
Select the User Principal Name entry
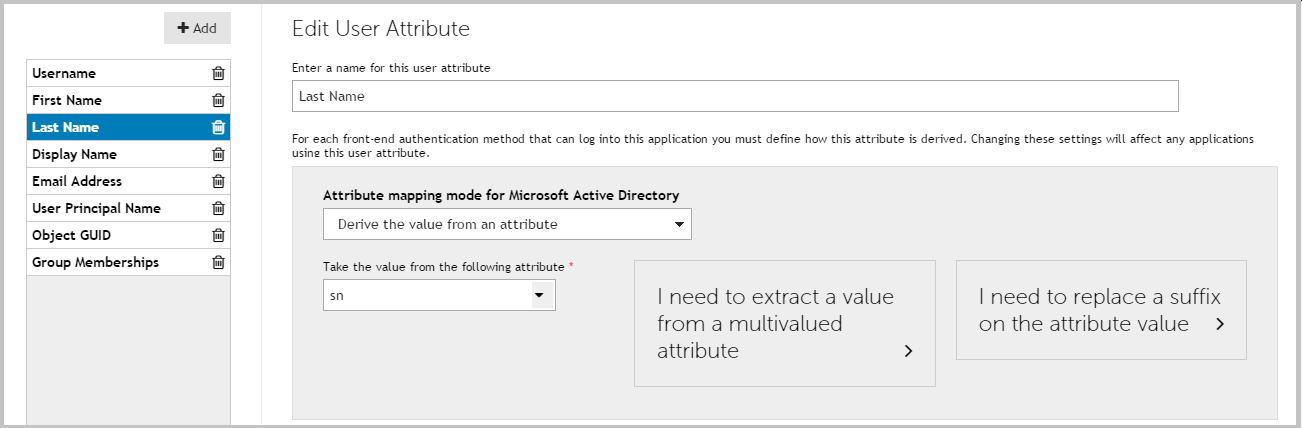[96, 208]
